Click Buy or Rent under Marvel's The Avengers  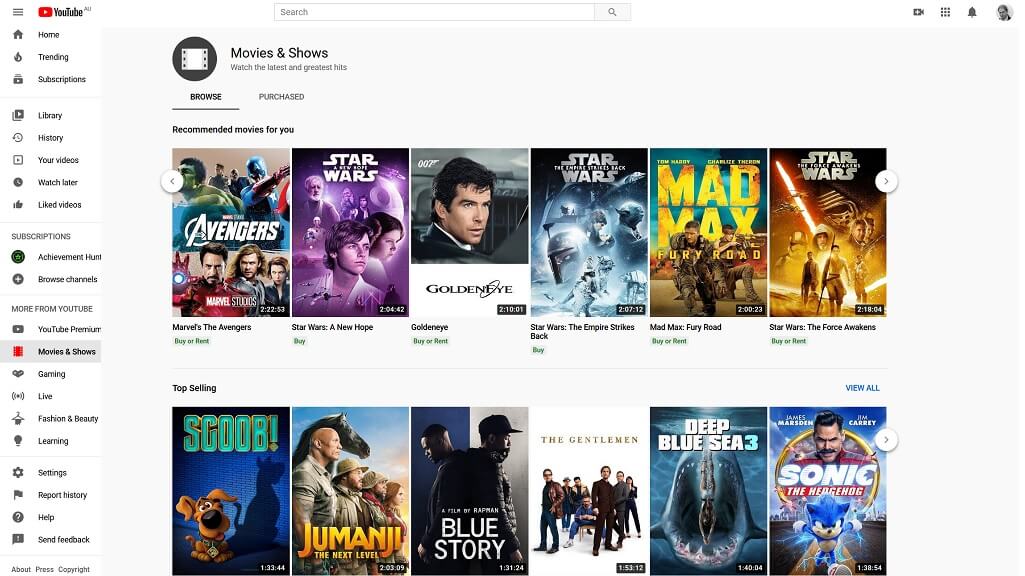point(192,341)
